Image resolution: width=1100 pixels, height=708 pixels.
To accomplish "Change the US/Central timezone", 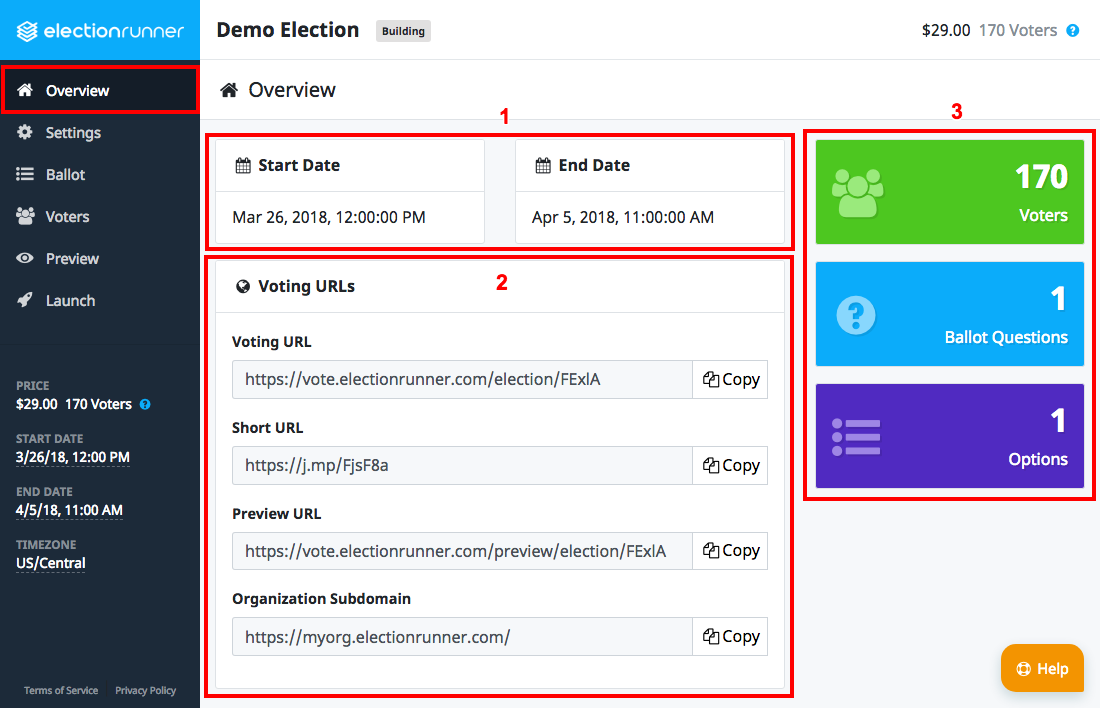I will 51,563.
